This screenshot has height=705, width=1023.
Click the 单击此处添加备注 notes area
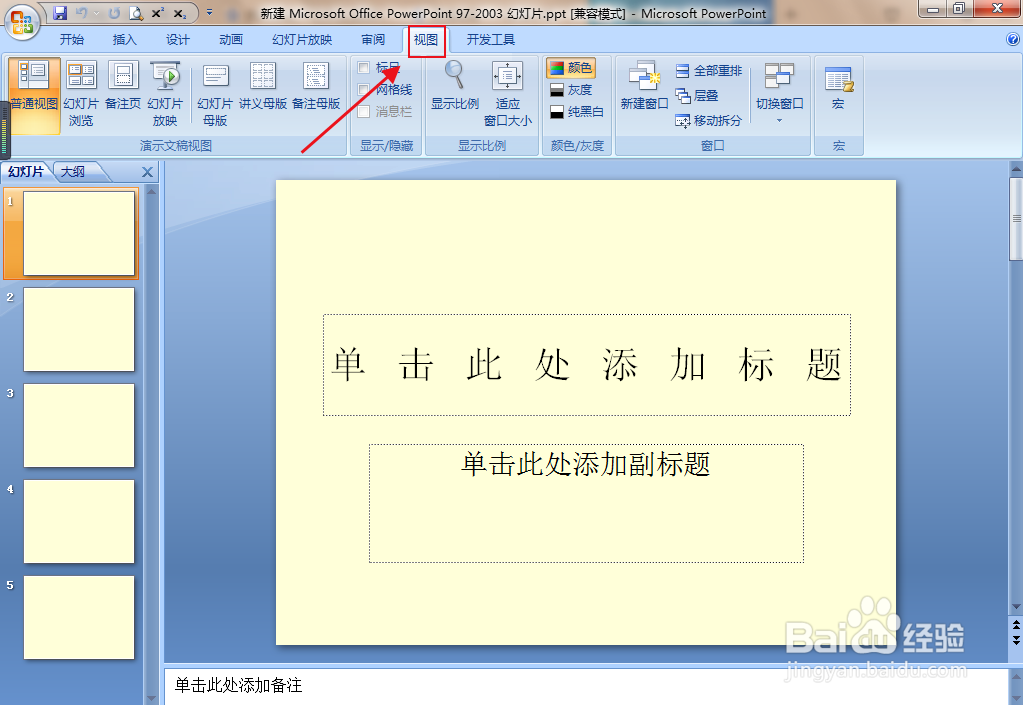[x=587, y=685]
